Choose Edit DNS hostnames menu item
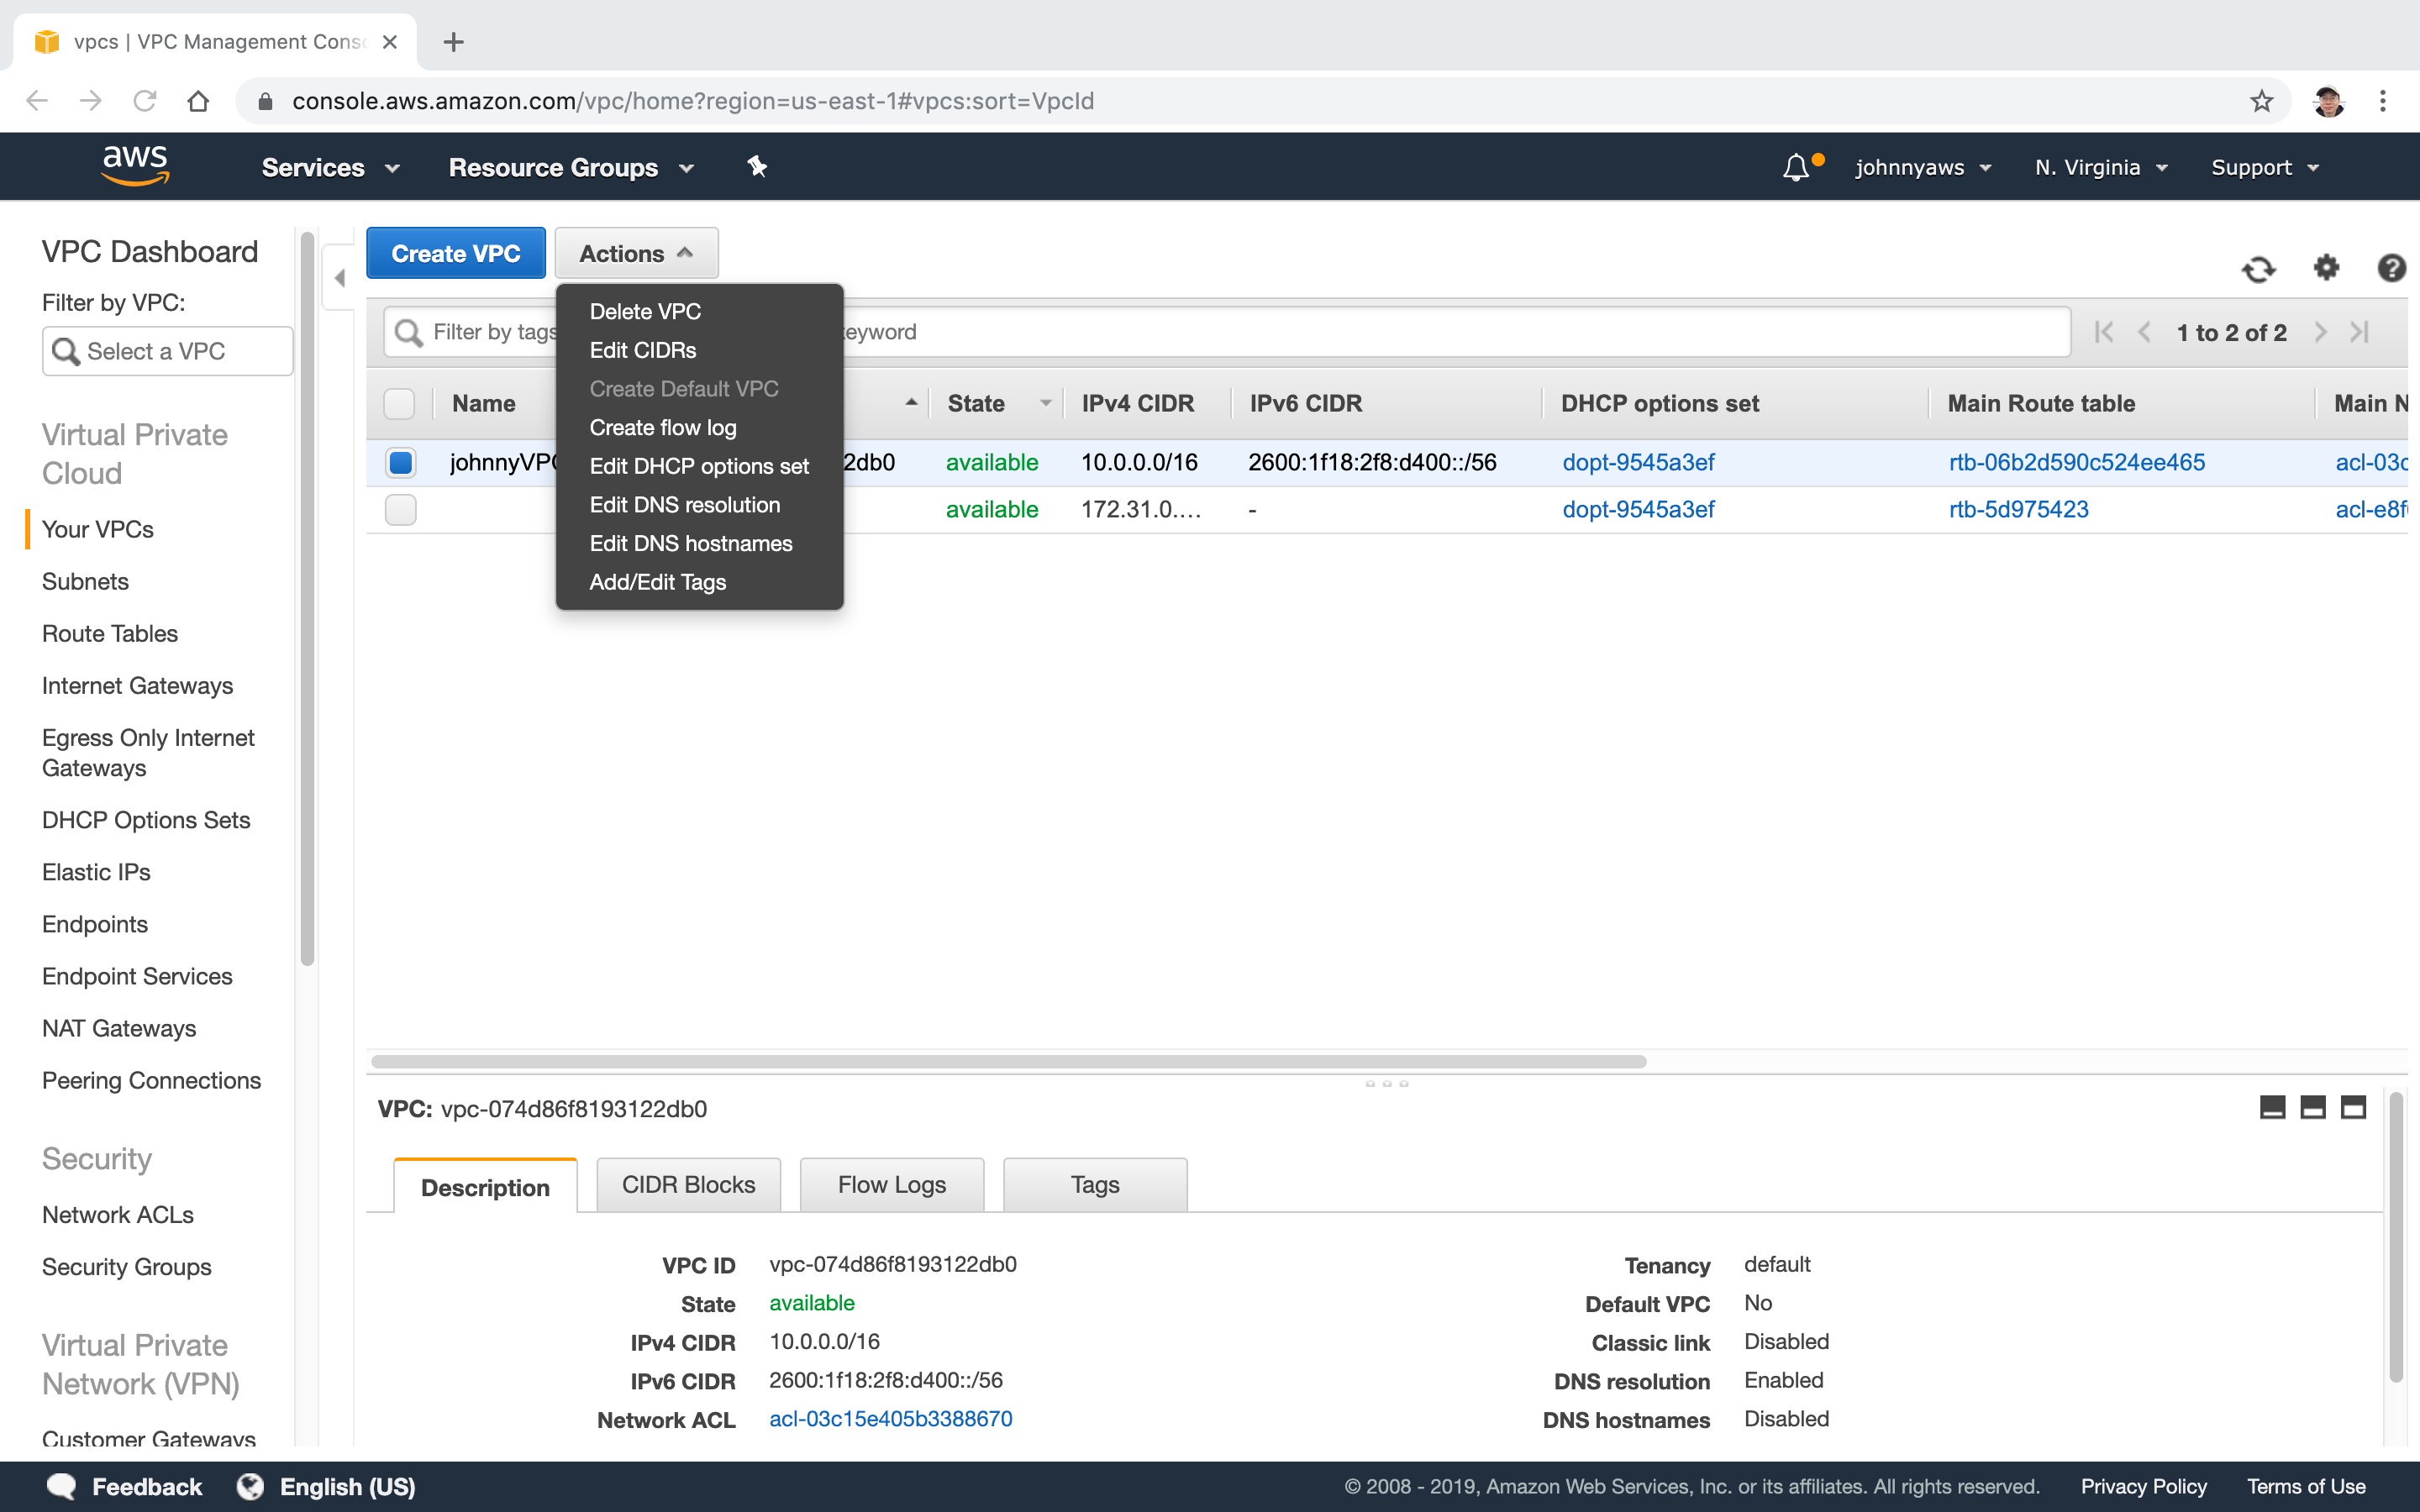Viewport: 2420px width, 1512px height. (x=691, y=544)
